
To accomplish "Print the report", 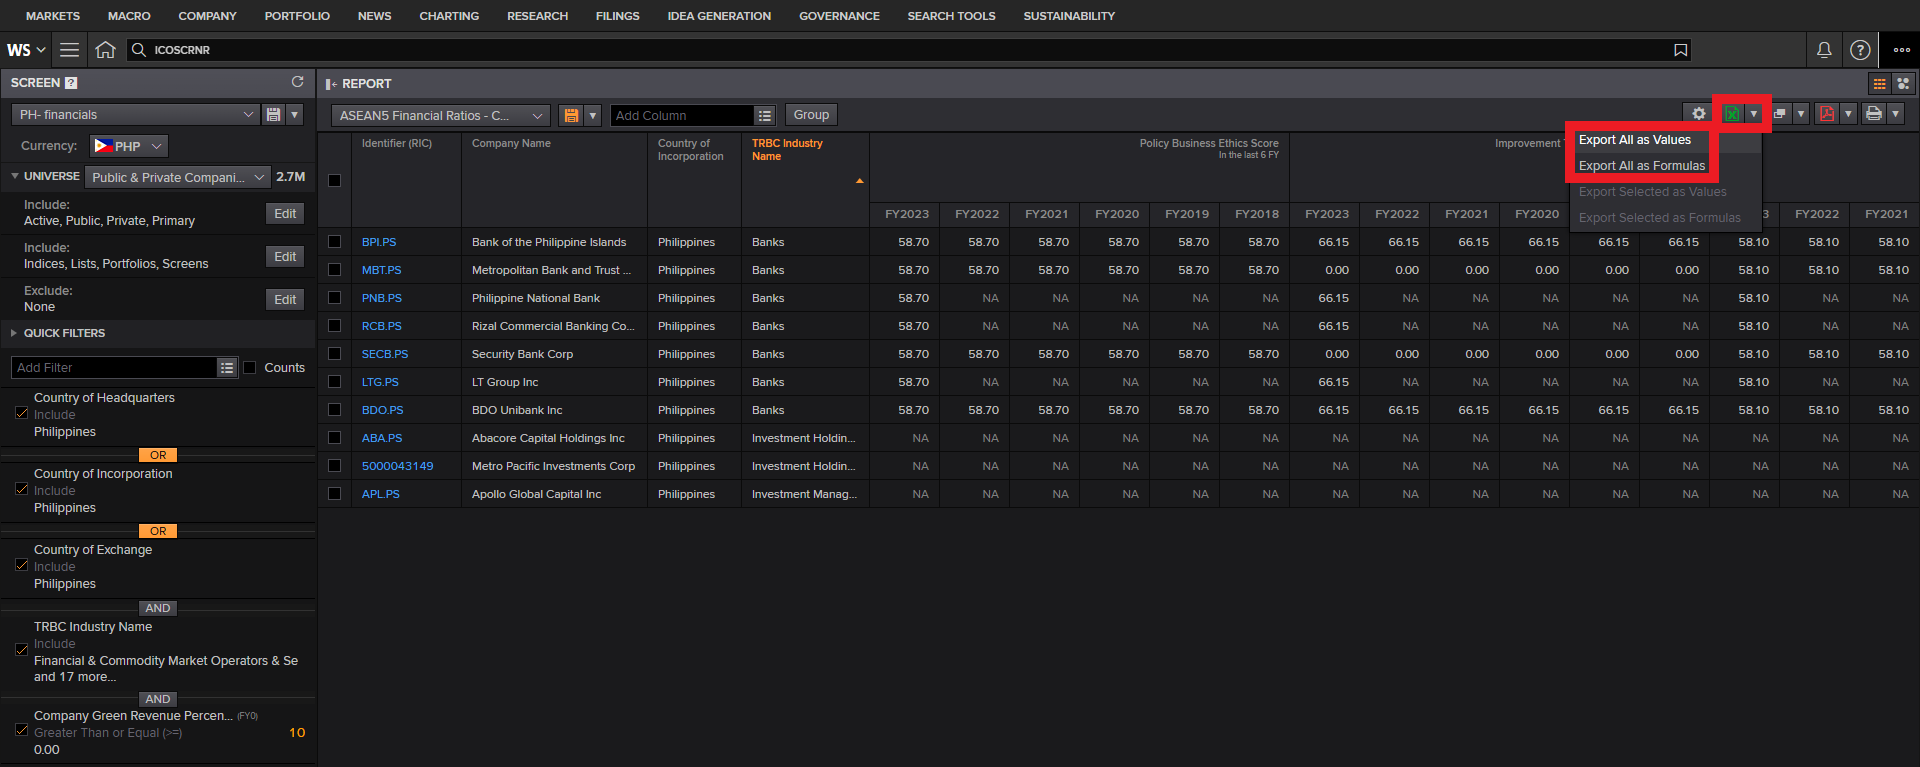I will point(1874,114).
